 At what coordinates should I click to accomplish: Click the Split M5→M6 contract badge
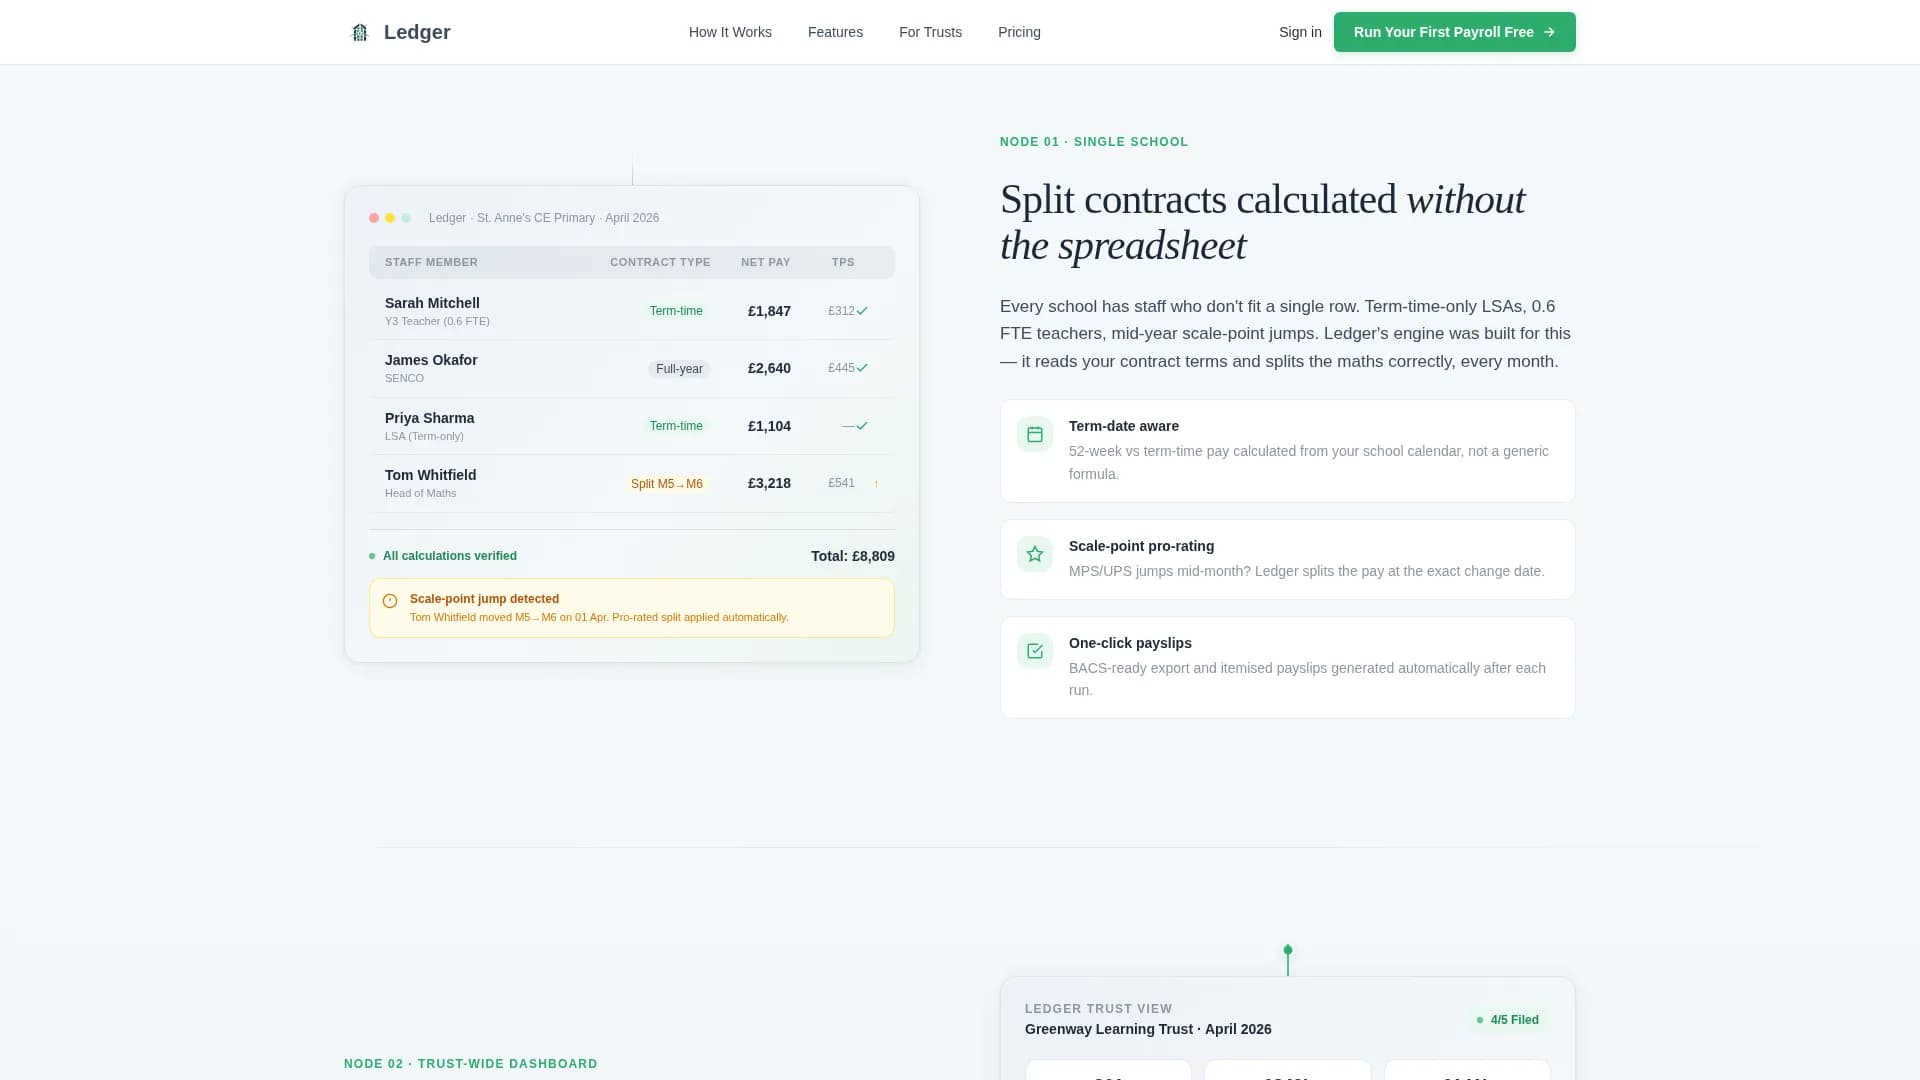pyautogui.click(x=666, y=484)
